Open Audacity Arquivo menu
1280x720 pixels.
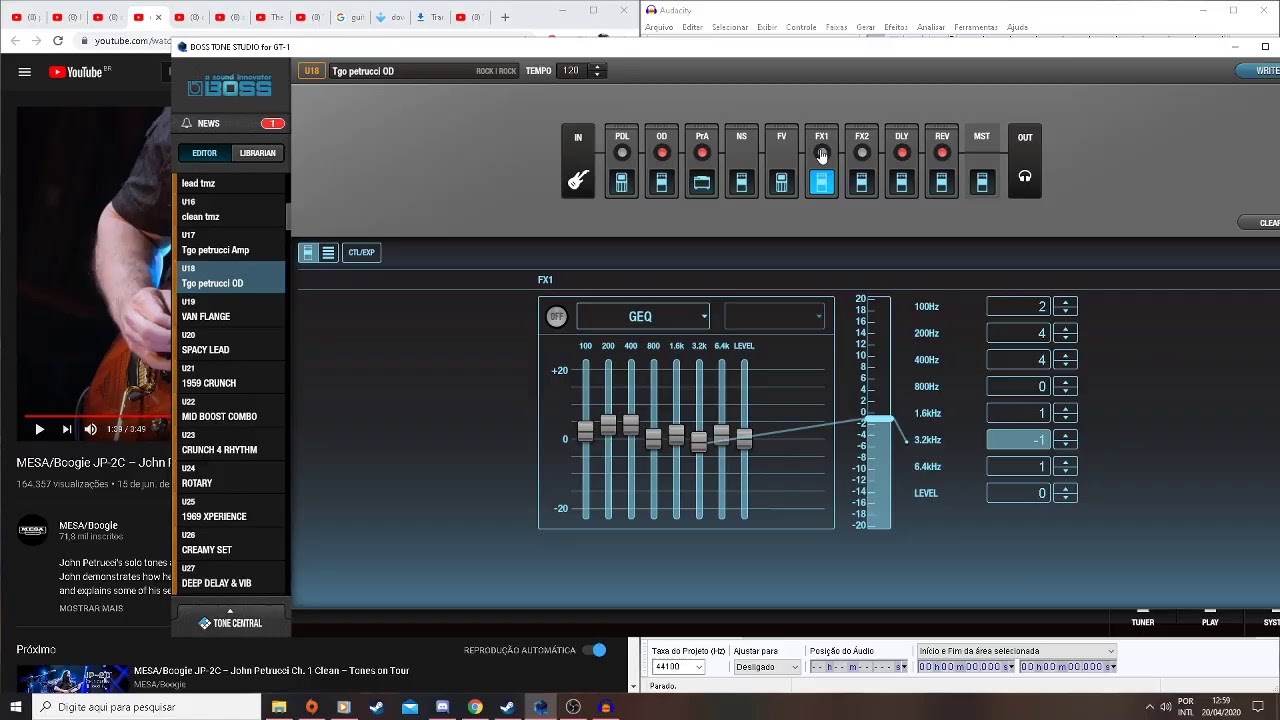(659, 27)
